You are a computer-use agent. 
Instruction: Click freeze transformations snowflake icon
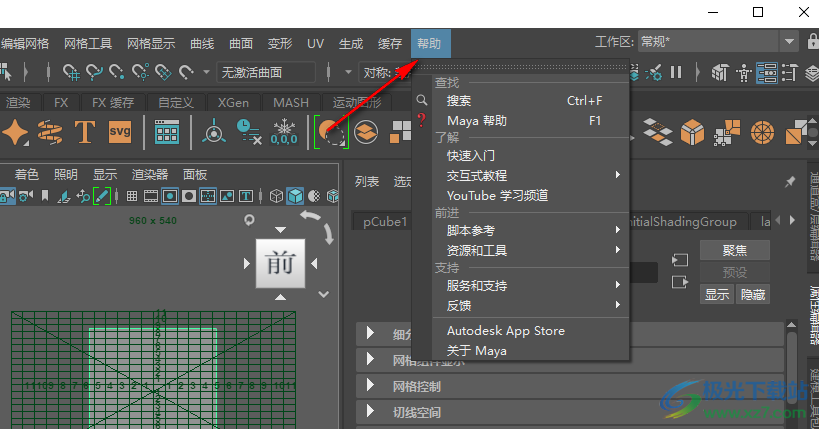284,132
